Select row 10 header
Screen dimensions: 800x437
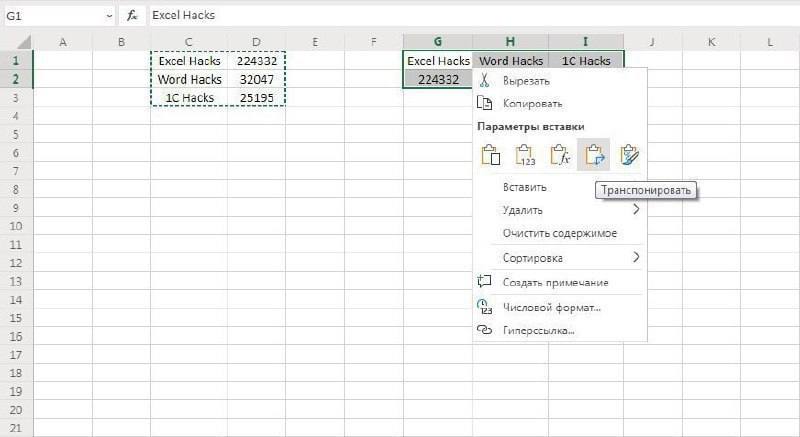pyautogui.click(x=16, y=226)
